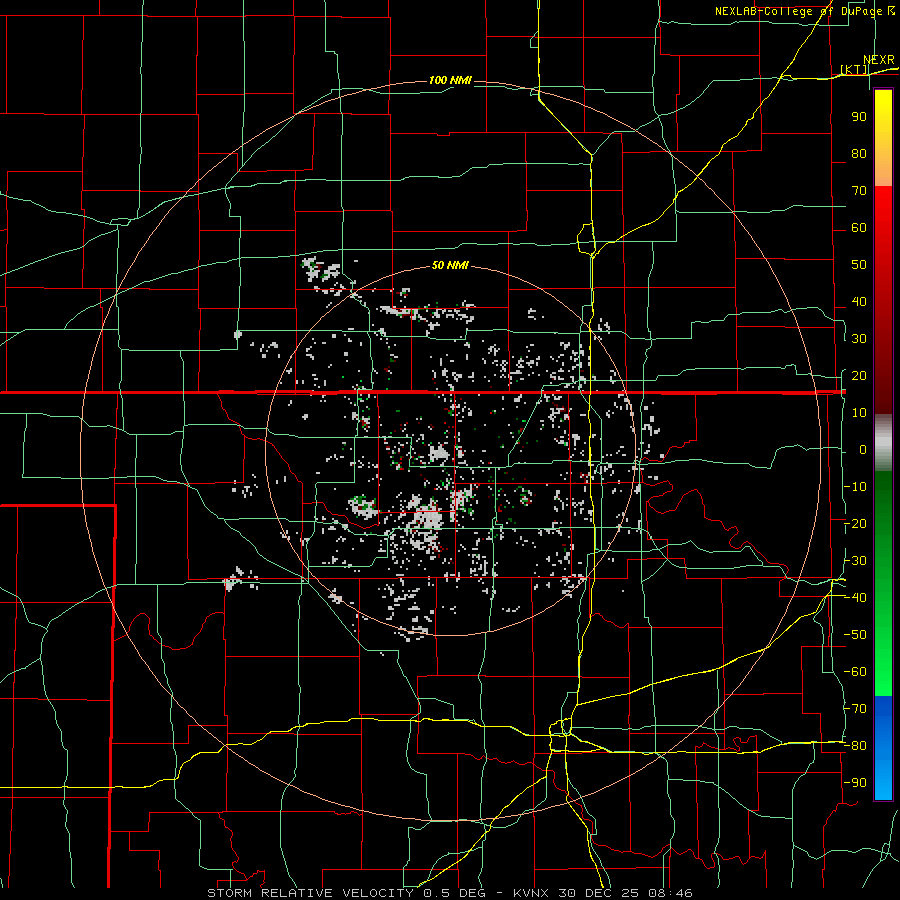The height and width of the screenshot is (900, 900).
Task: Select the 50 NMI range ring label
Action: click(x=450, y=265)
